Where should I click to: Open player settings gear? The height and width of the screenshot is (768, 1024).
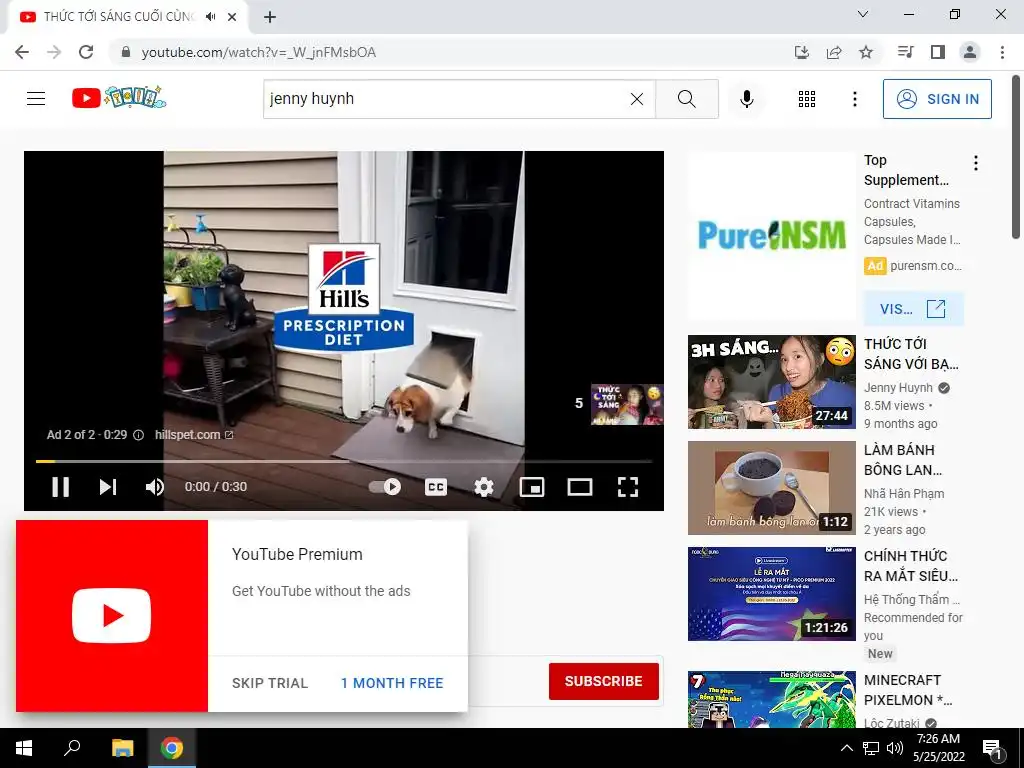click(x=484, y=487)
